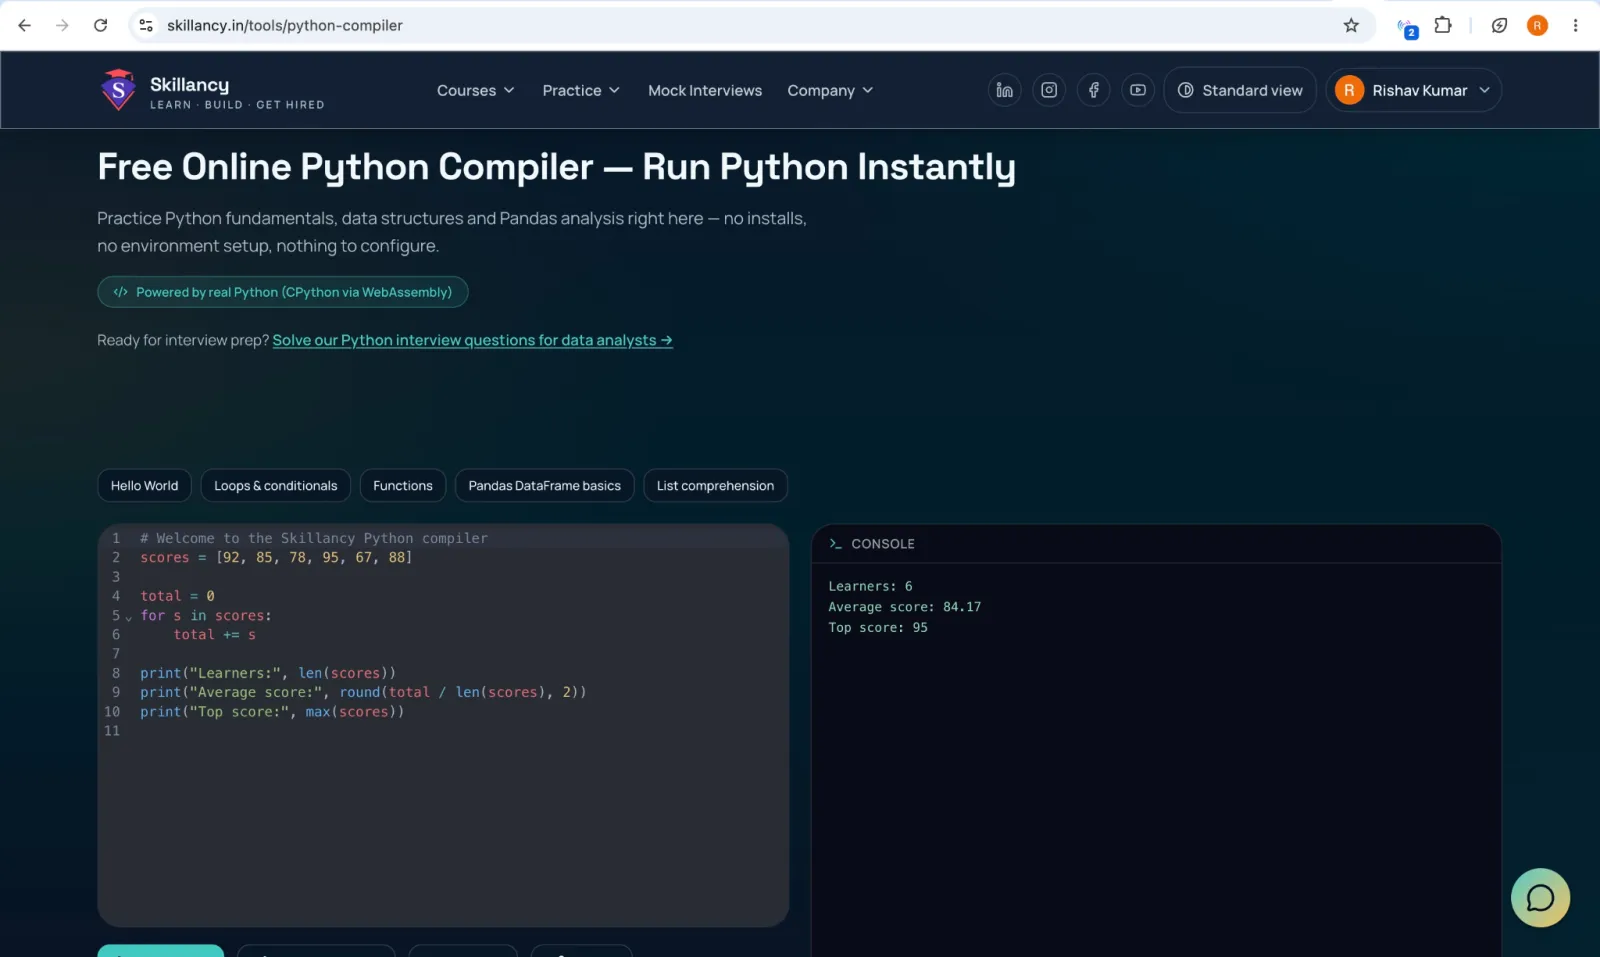Open the Skillancy LinkedIn page icon
Screen dimensions: 1600x957
point(1004,90)
